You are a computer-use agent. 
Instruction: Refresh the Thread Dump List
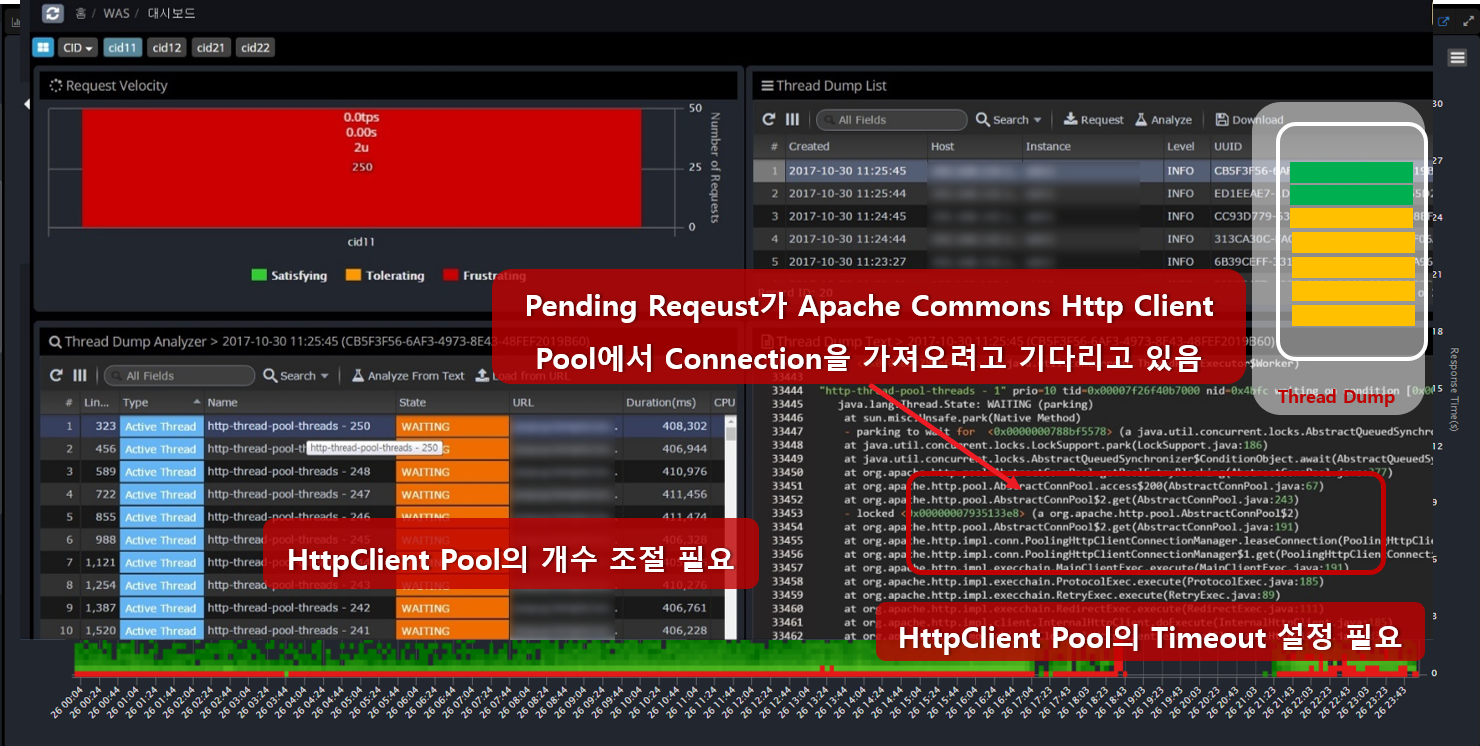pyautogui.click(x=769, y=119)
